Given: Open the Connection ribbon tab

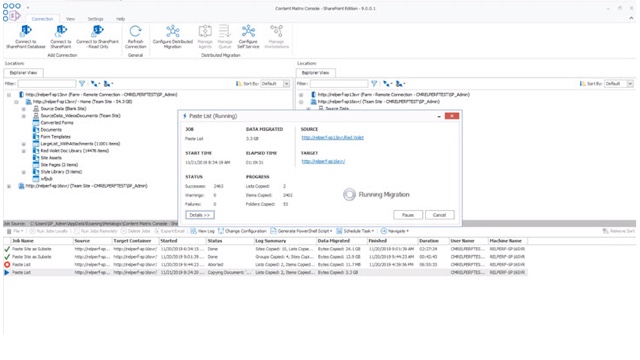Looking at the screenshot, I should [42, 19].
